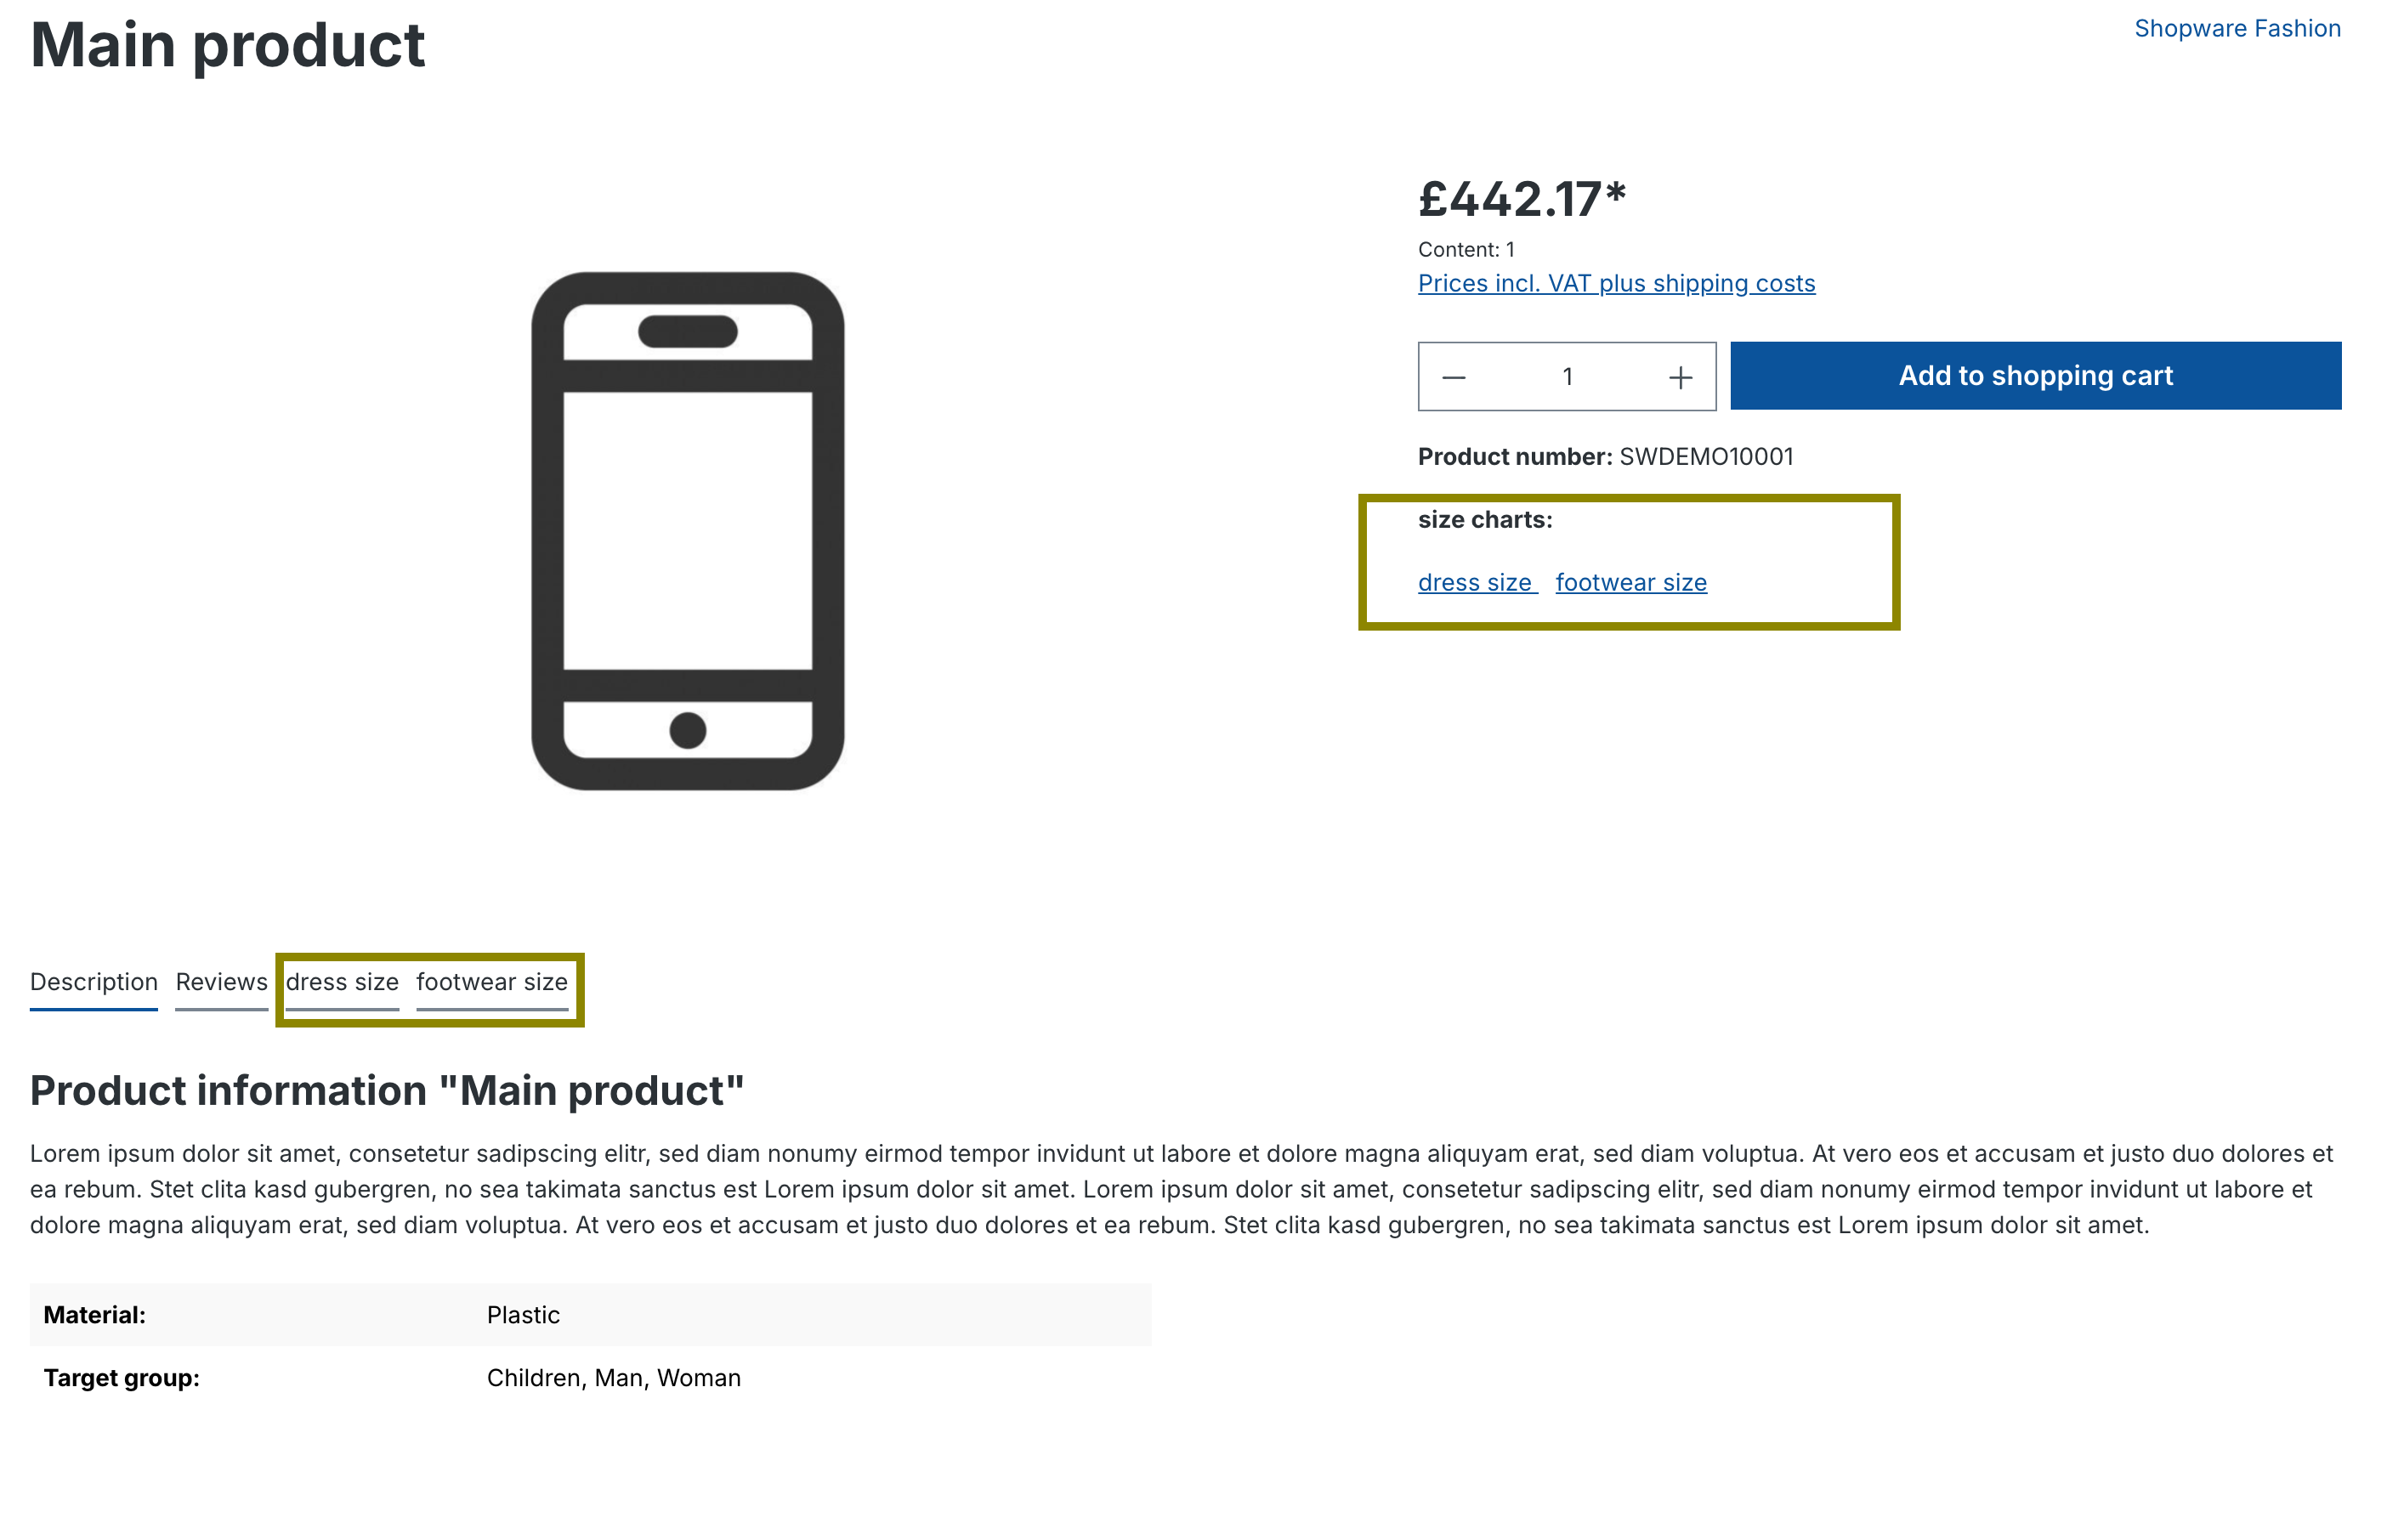Viewport: 2387px width, 1540px height.
Task: Click the Lorem ipsum description paragraph
Action: click(x=1180, y=1189)
